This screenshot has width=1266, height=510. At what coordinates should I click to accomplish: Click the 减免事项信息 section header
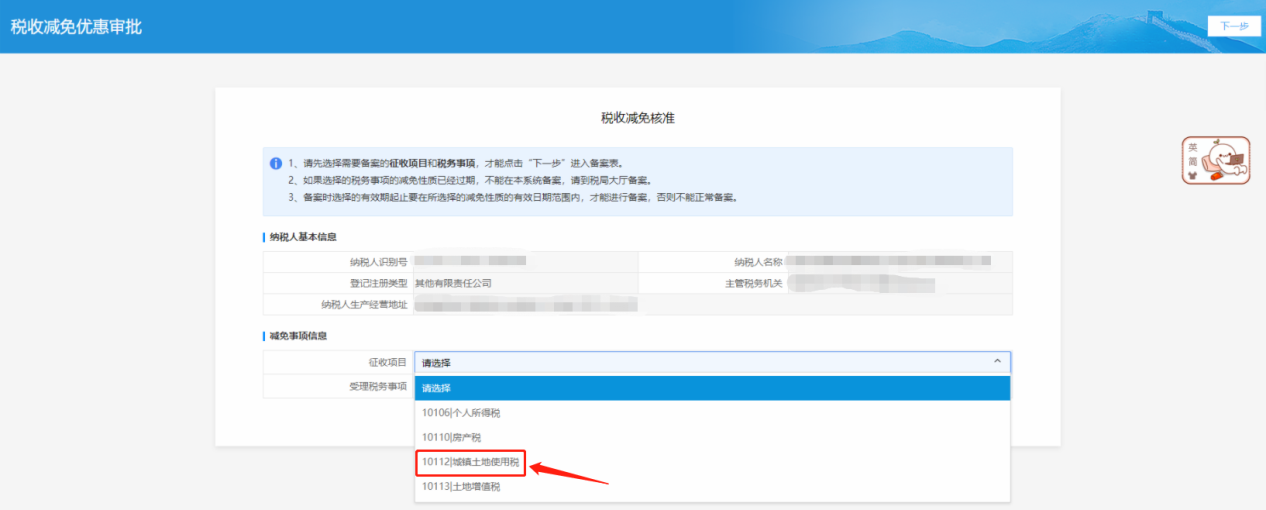click(298, 336)
